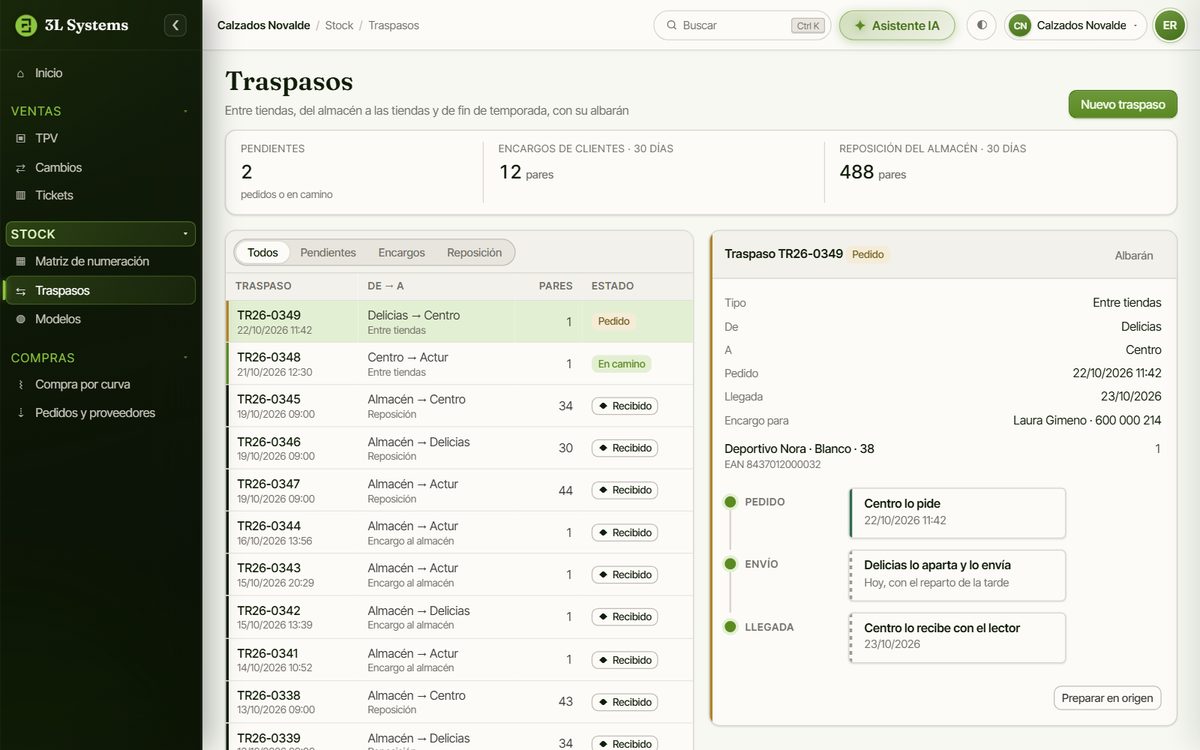Click the Matriz de numeración grid icon

coord(20,262)
